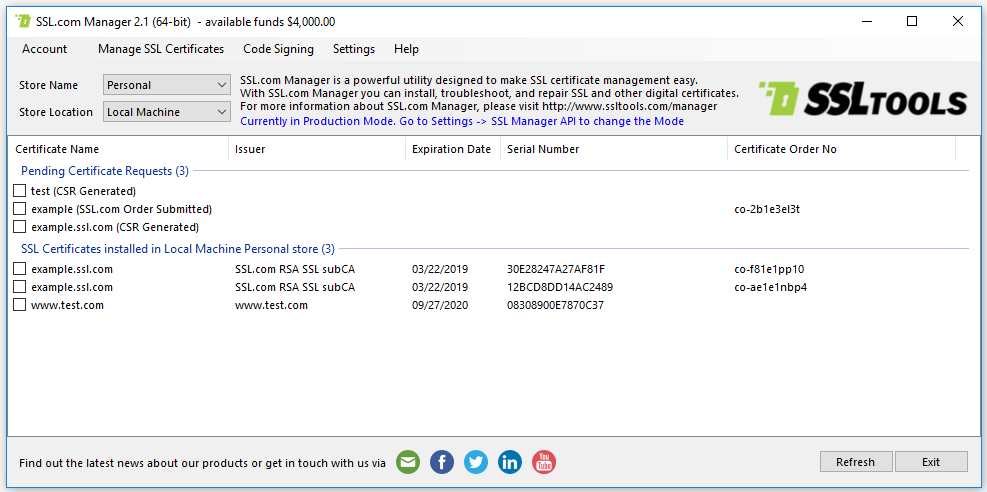This screenshot has width=987, height=492.
Task: Sort by the Certificate Name column header
Action: (x=118, y=149)
